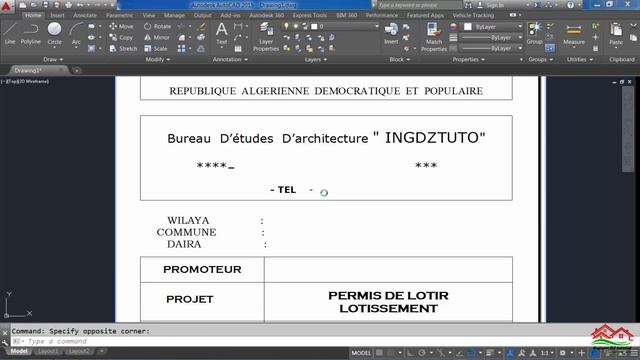Expand the Properties panel
Screen dimensions: 640x360
click(468, 60)
